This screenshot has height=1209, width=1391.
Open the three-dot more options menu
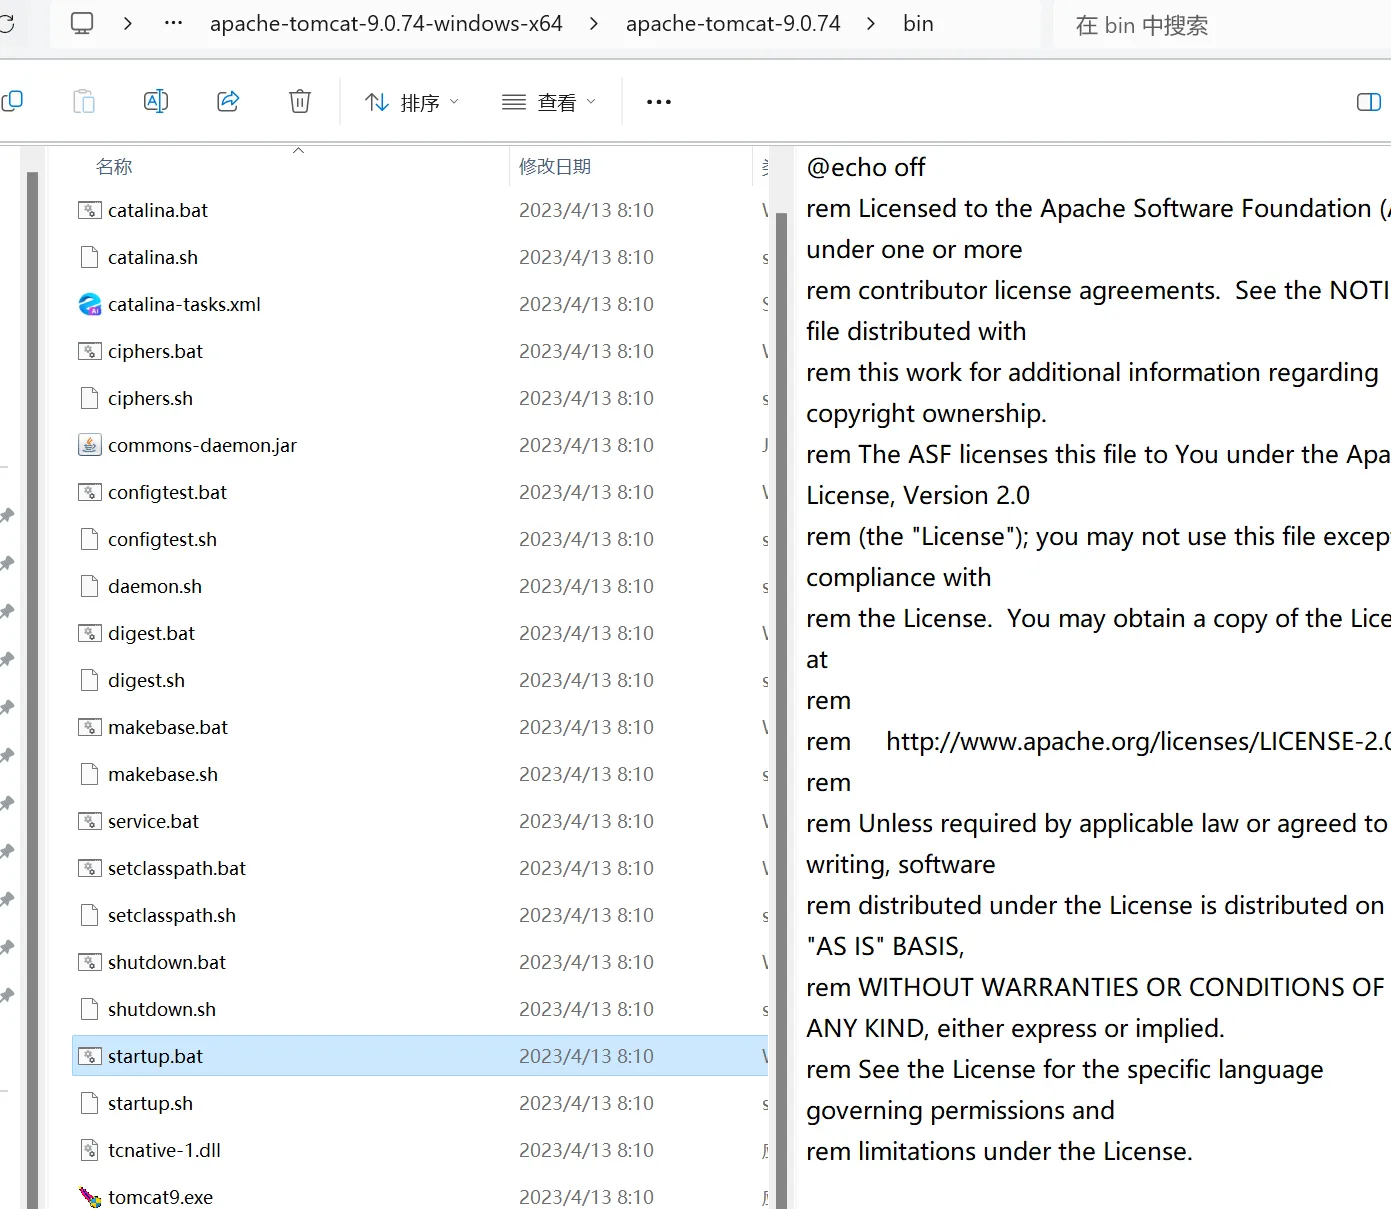659,102
